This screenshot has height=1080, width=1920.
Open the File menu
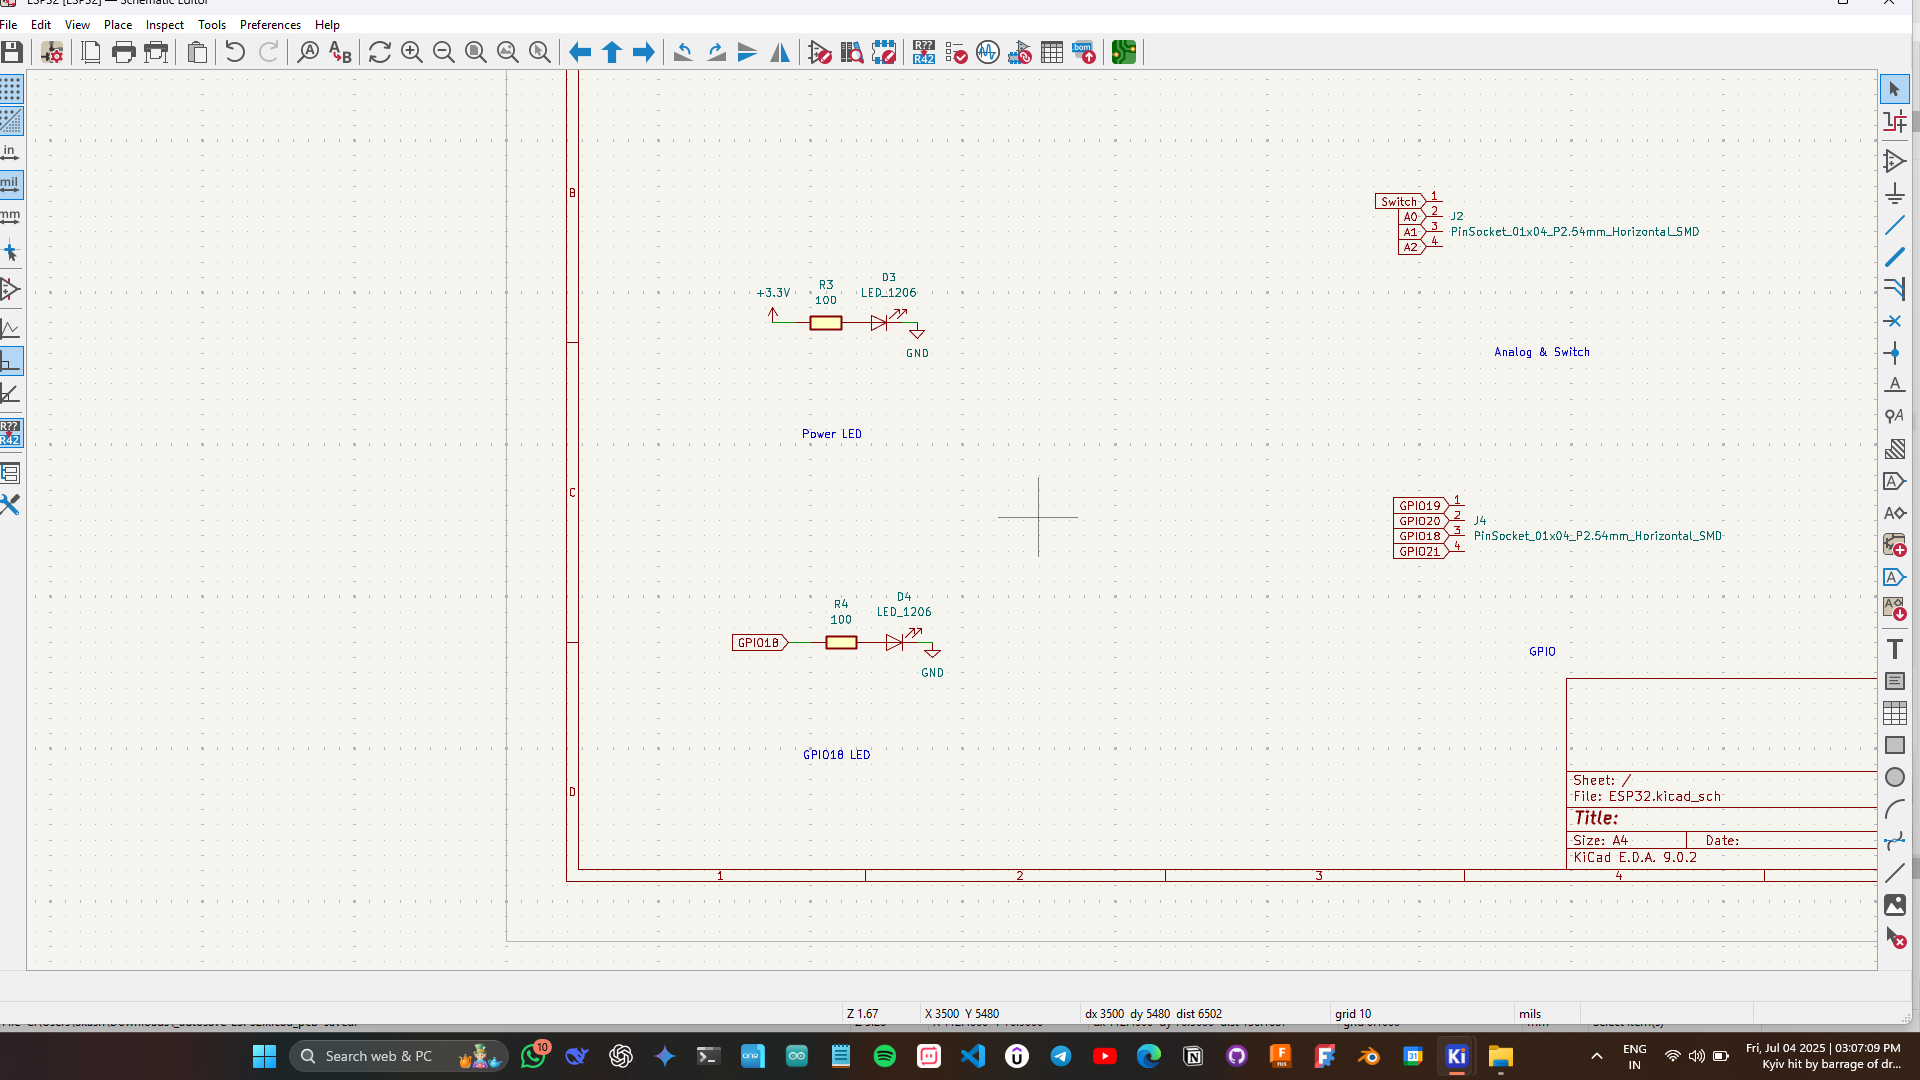9,25
